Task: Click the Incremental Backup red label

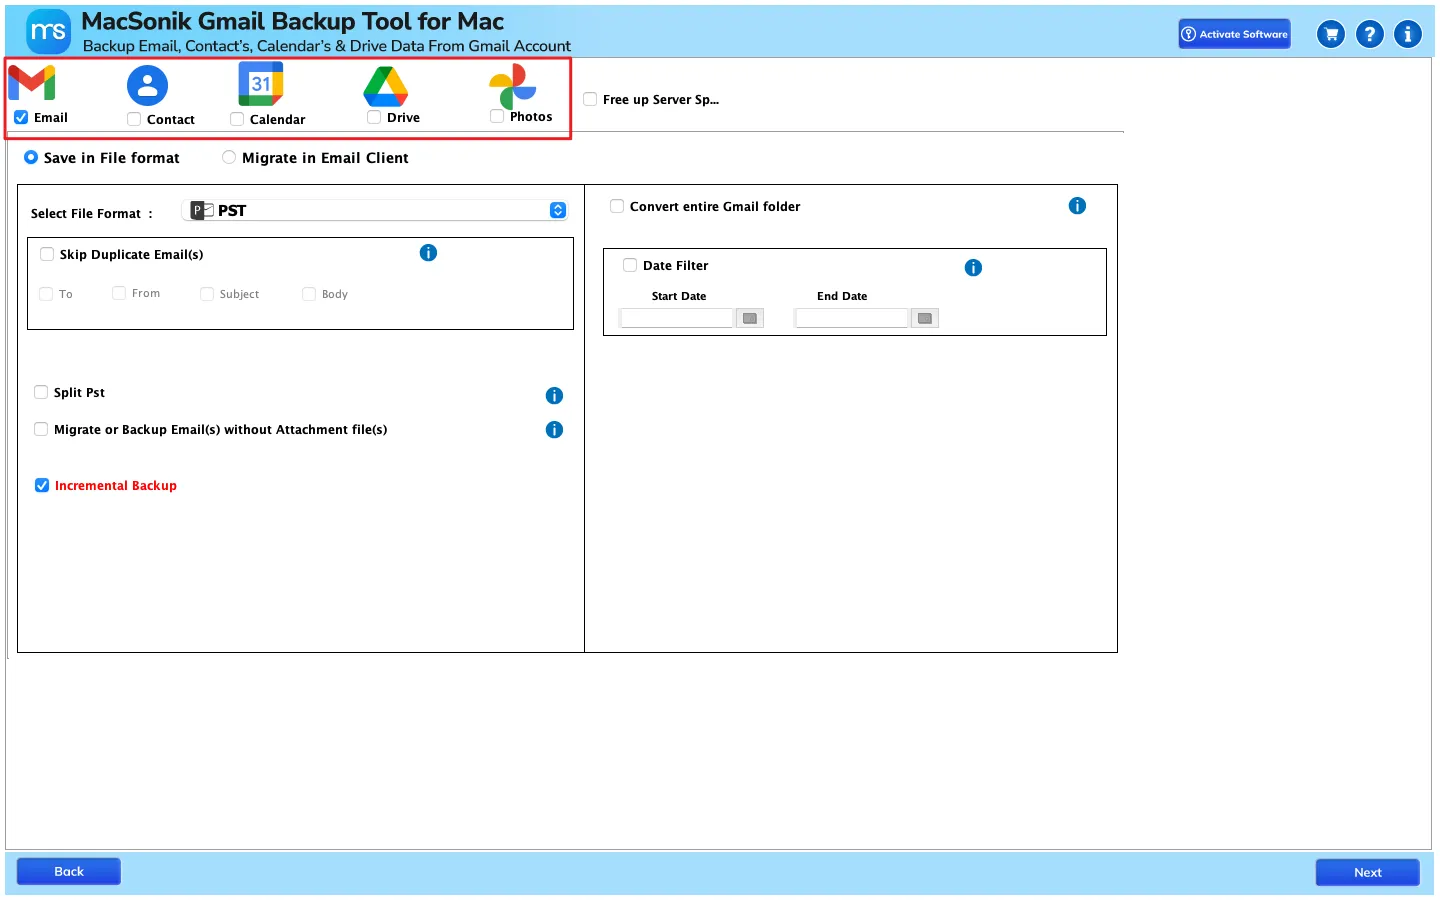Action: [x=116, y=486]
